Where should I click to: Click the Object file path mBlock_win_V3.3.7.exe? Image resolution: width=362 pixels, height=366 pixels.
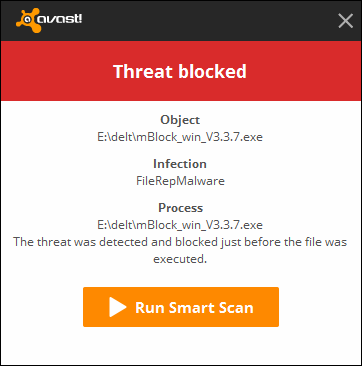(180, 137)
